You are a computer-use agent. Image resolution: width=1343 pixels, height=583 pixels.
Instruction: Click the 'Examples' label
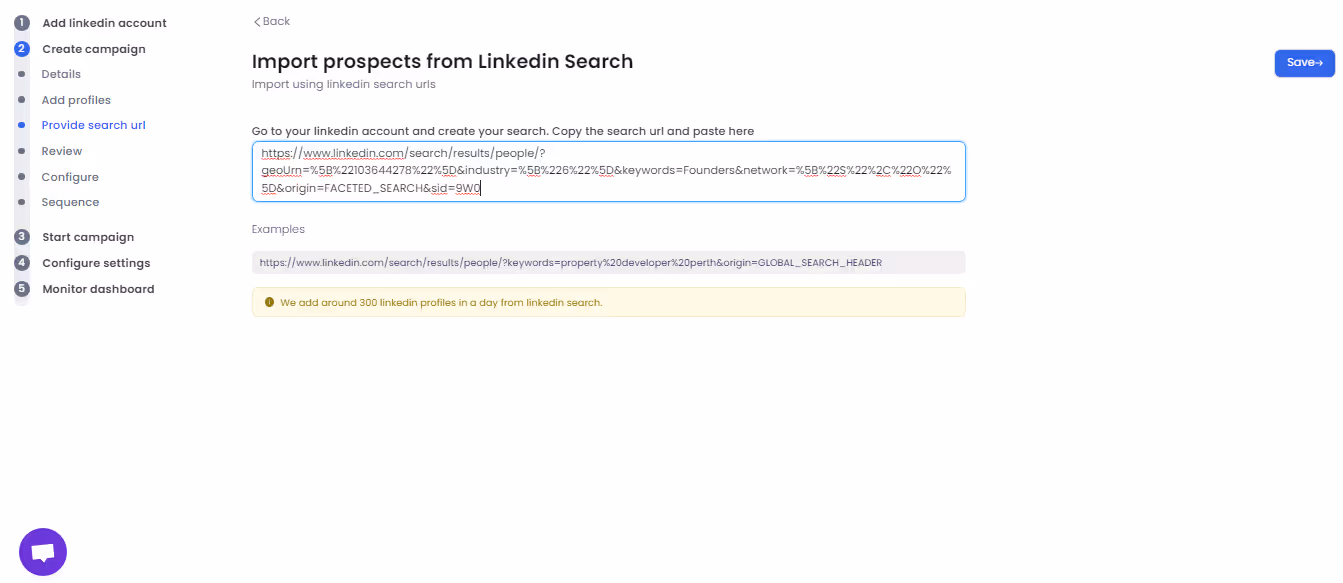coord(278,229)
